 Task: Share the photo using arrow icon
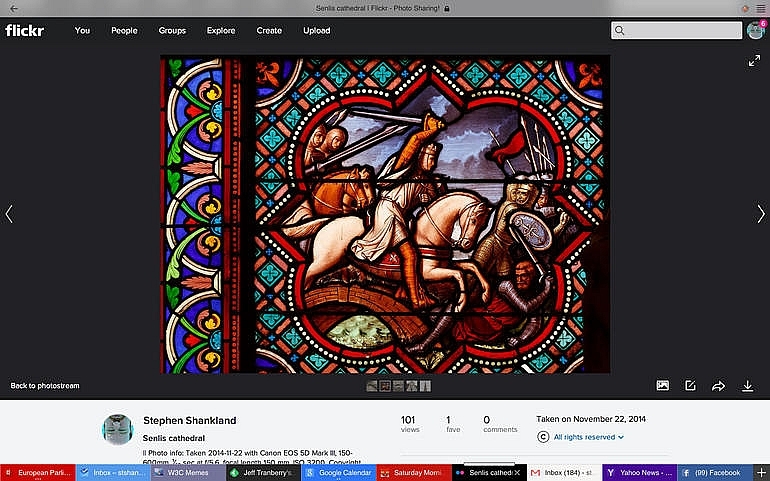[x=718, y=386]
